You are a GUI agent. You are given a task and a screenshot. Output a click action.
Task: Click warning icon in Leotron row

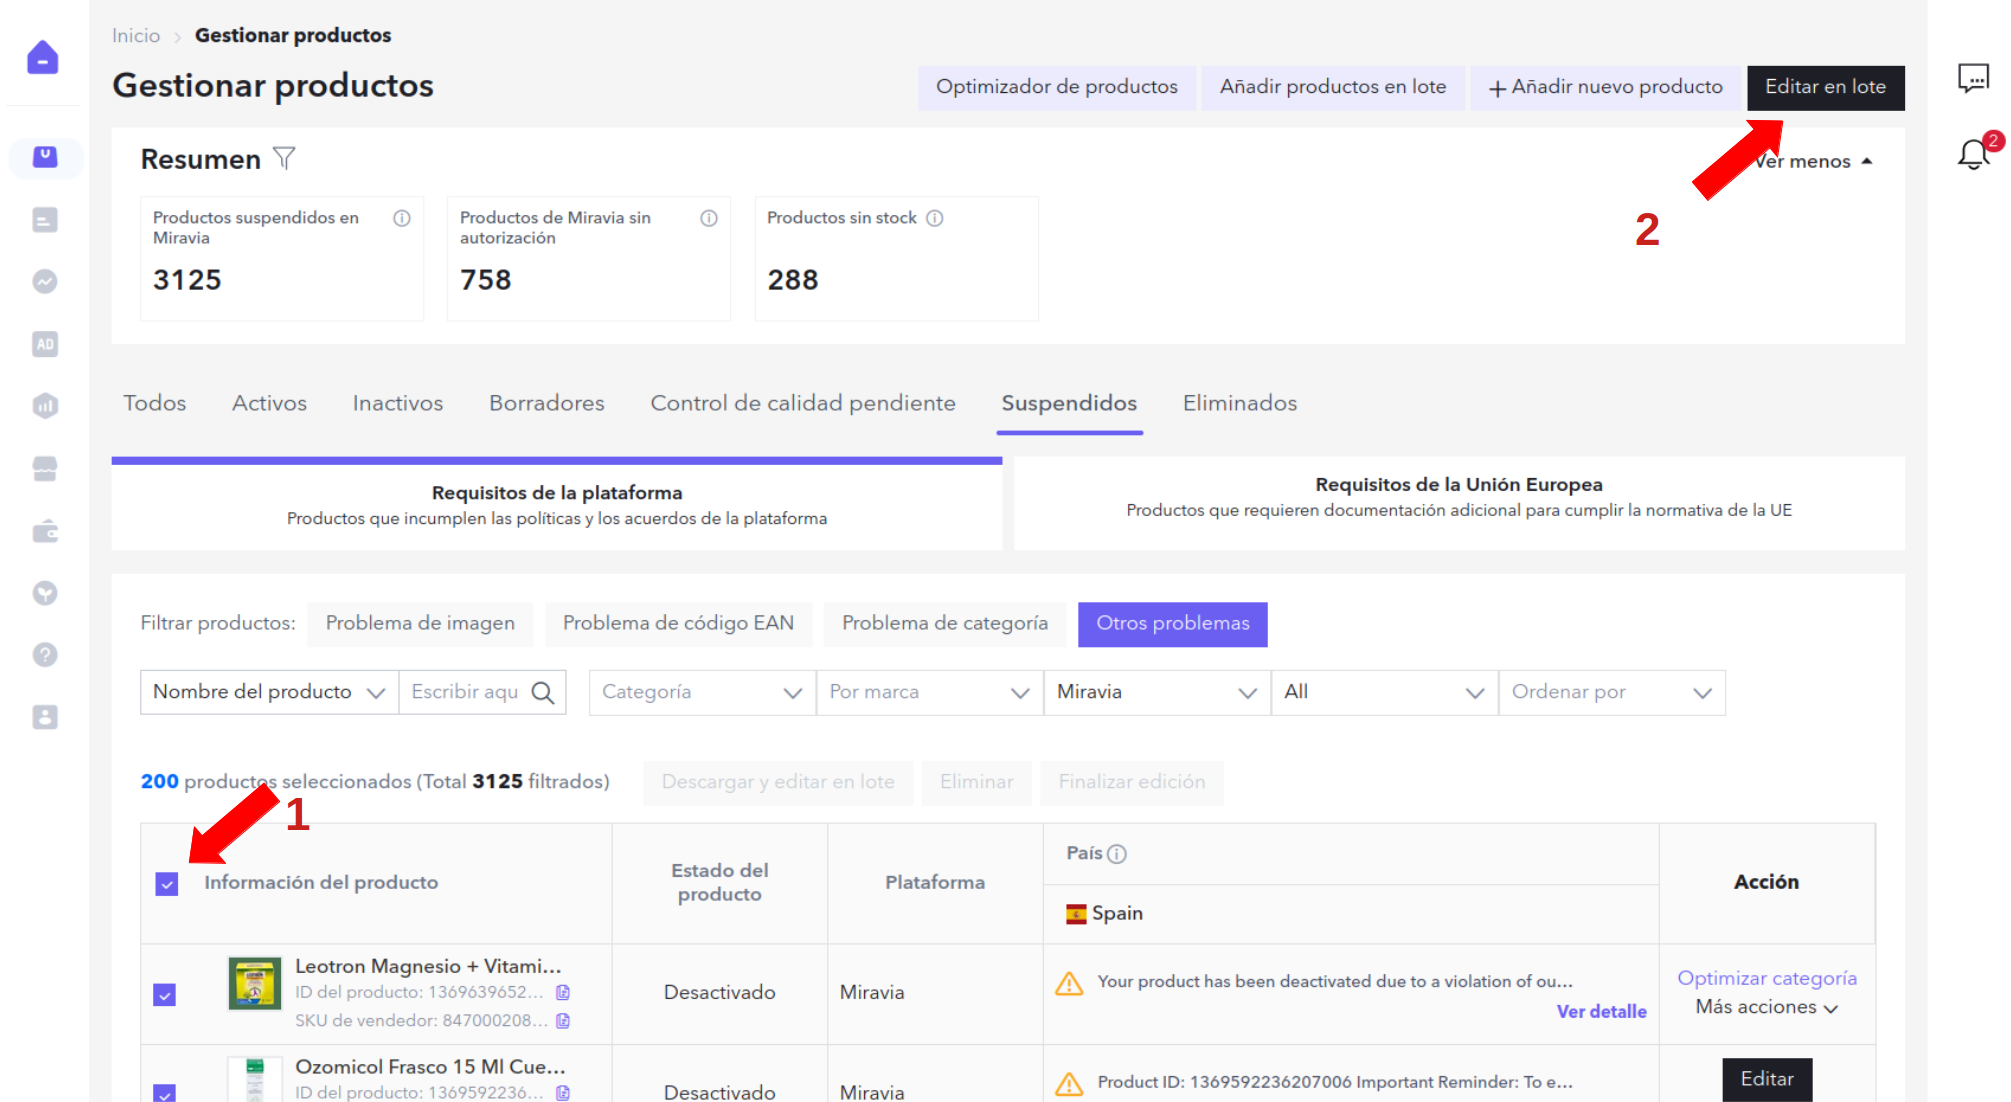(x=1069, y=983)
